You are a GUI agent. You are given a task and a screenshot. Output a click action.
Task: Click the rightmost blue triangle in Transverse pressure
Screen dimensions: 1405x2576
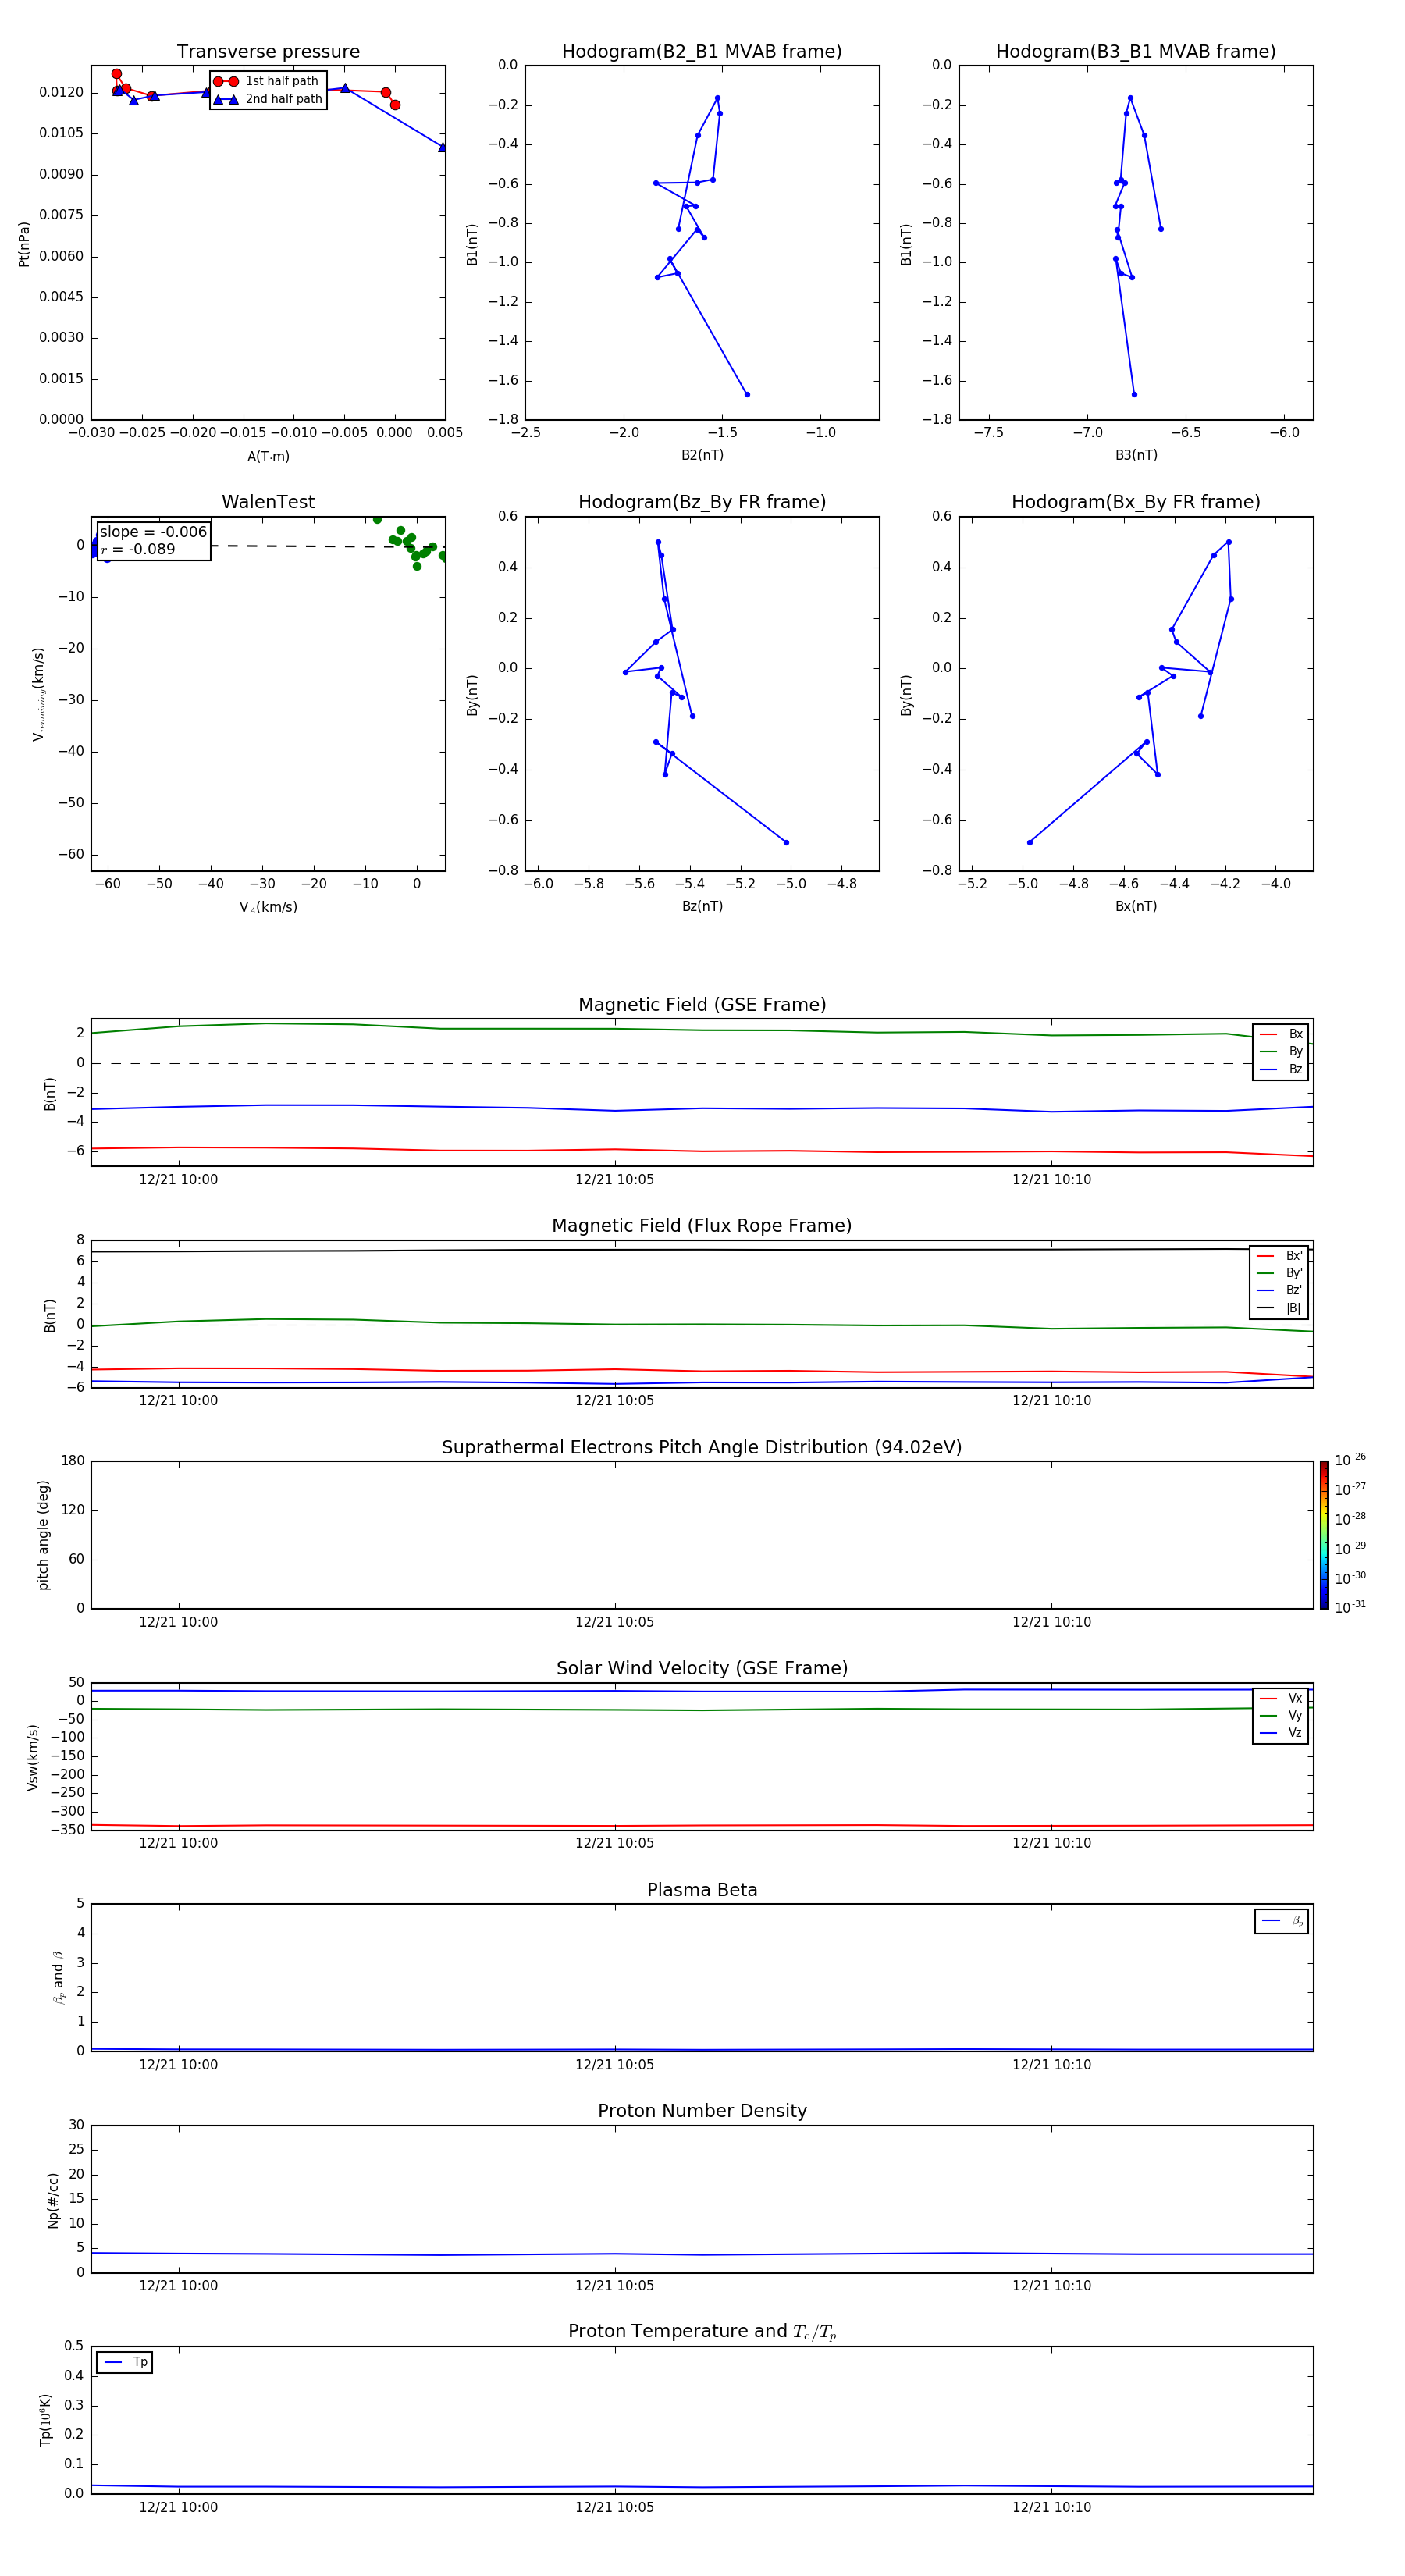point(442,147)
